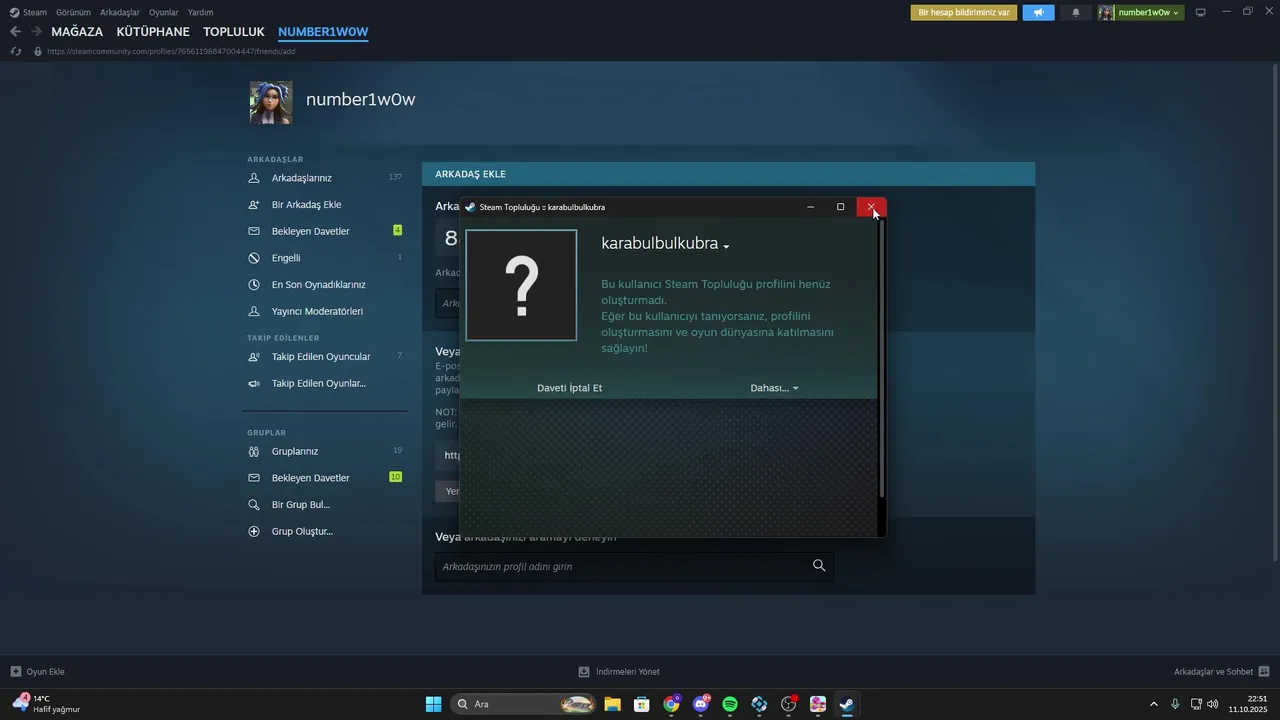Open the Dahası... dropdown in popup
This screenshot has width=1280, height=720.
click(774, 388)
